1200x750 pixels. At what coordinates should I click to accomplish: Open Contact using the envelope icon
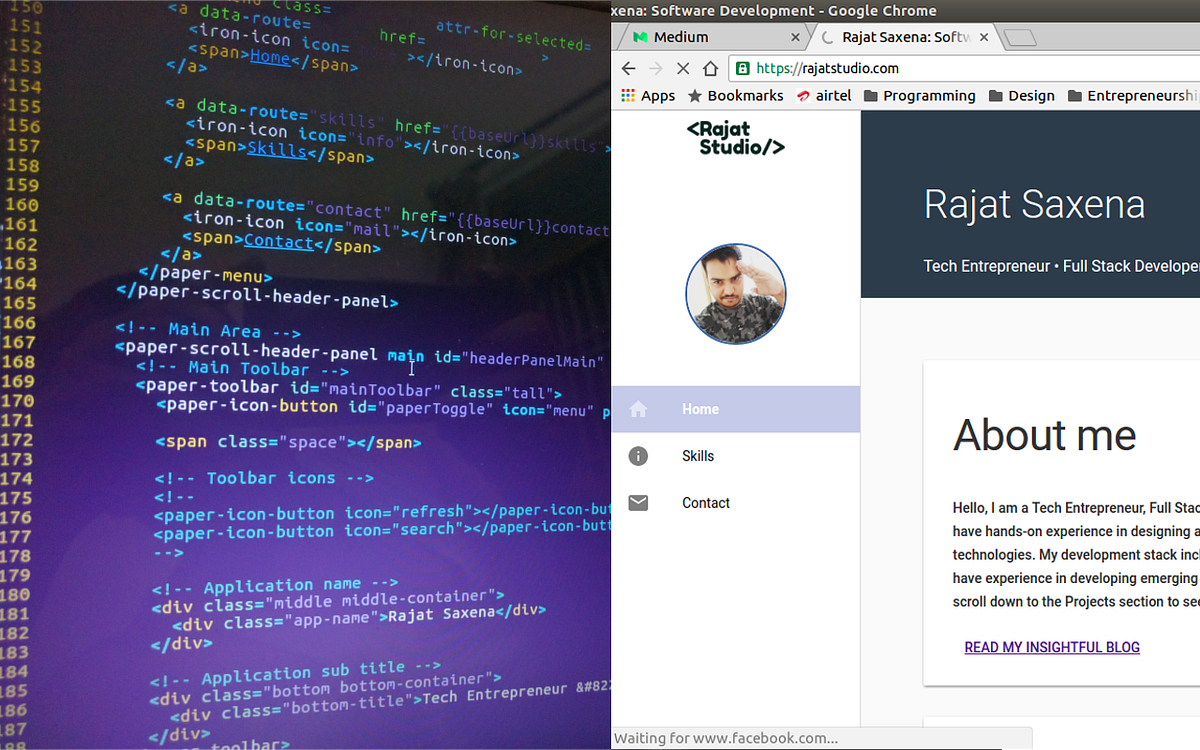tap(638, 503)
